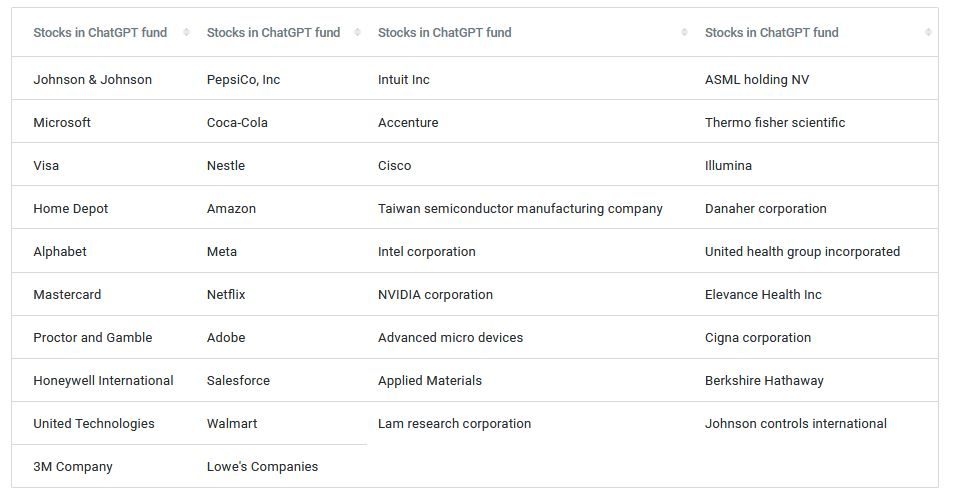This screenshot has height=501, width=959.
Task: Select the Johnson & Johnson cell
Action: (98, 79)
